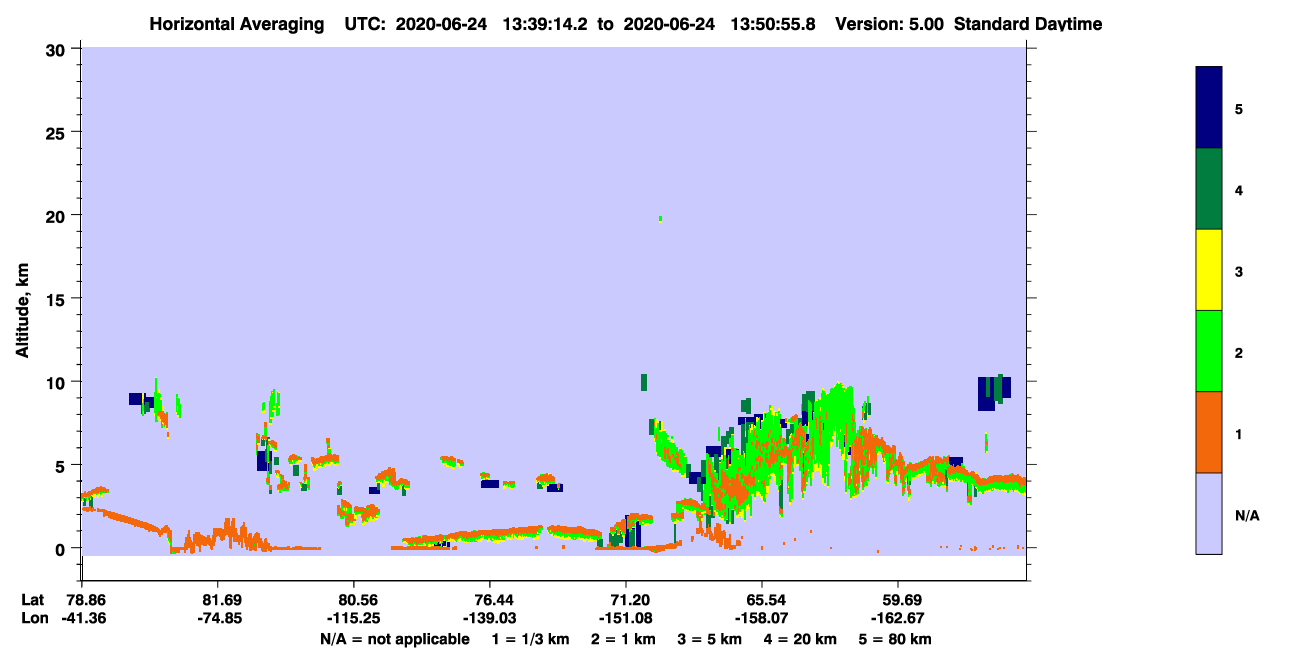1300x667 pixels.
Task: Click the 30 altitude tick label
Action: (x=58, y=49)
